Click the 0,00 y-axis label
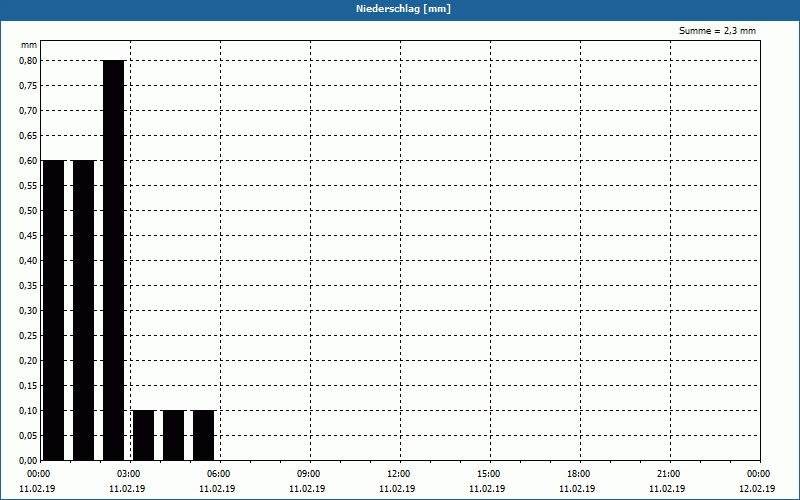The height and width of the screenshot is (500, 800). click(28, 460)
